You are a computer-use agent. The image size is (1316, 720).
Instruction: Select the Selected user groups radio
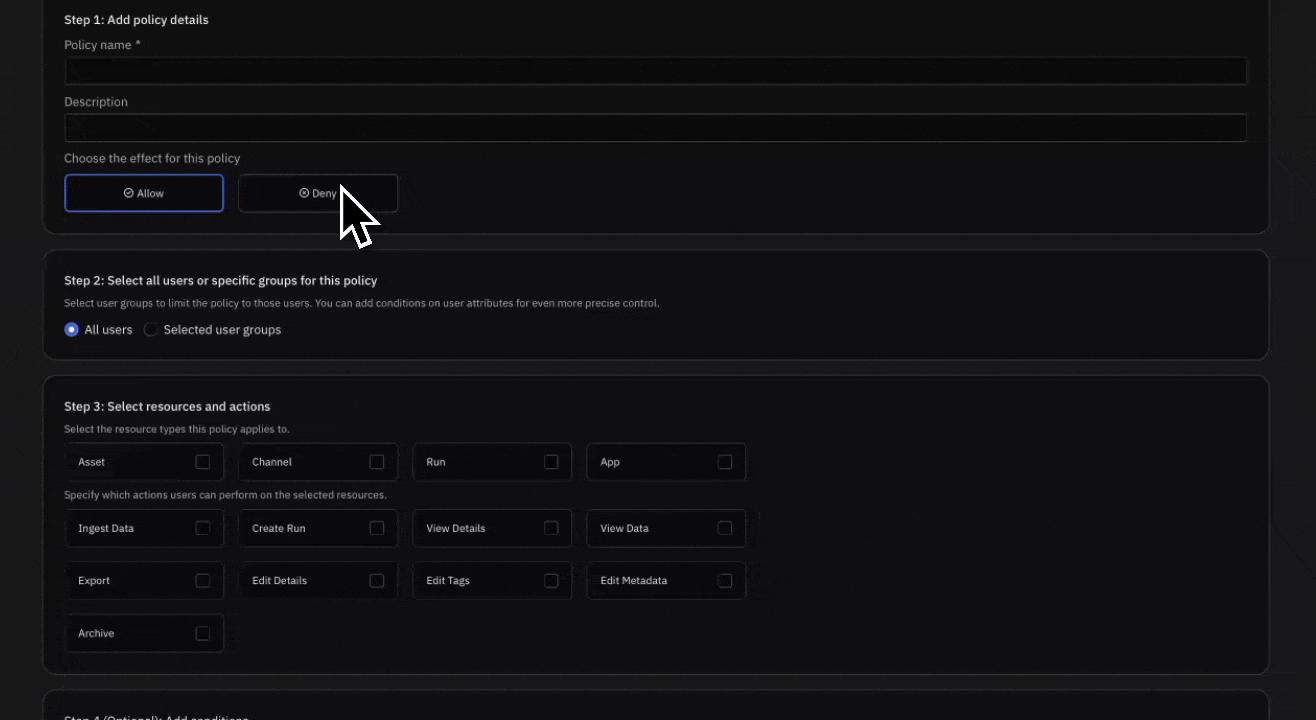click(x=151, y=330)
